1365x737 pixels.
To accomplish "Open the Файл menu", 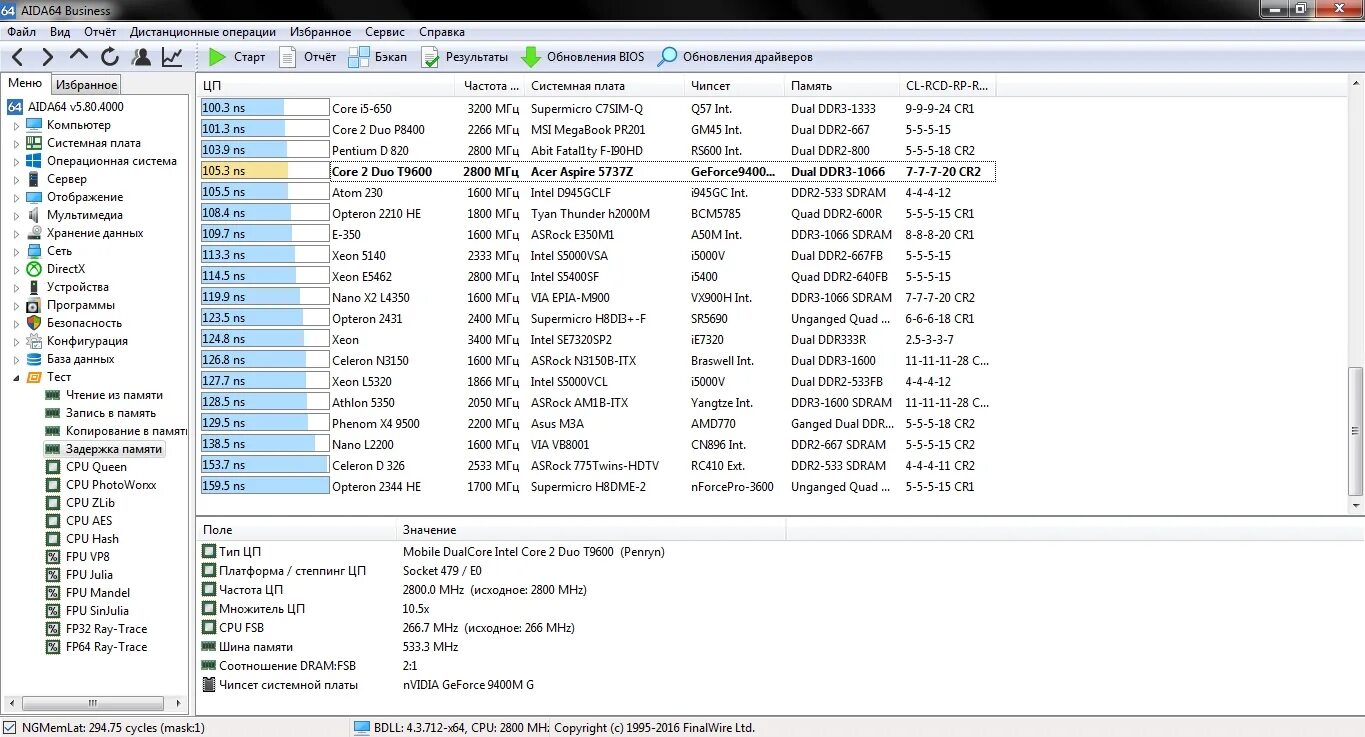I will pos(21,31).
